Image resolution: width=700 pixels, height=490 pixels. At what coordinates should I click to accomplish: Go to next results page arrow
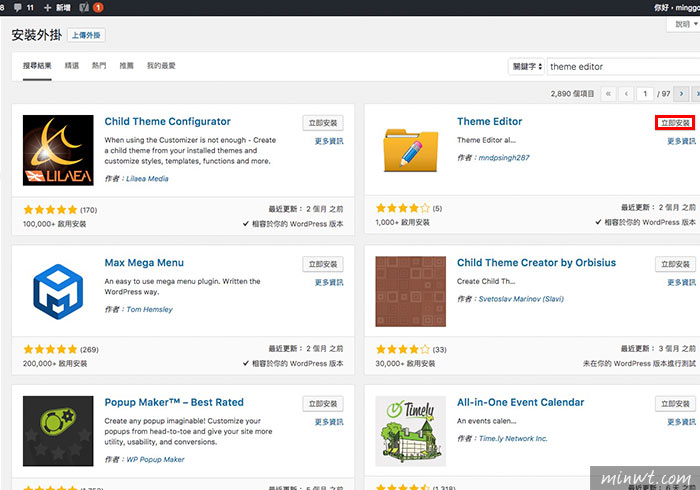[681, 94]
